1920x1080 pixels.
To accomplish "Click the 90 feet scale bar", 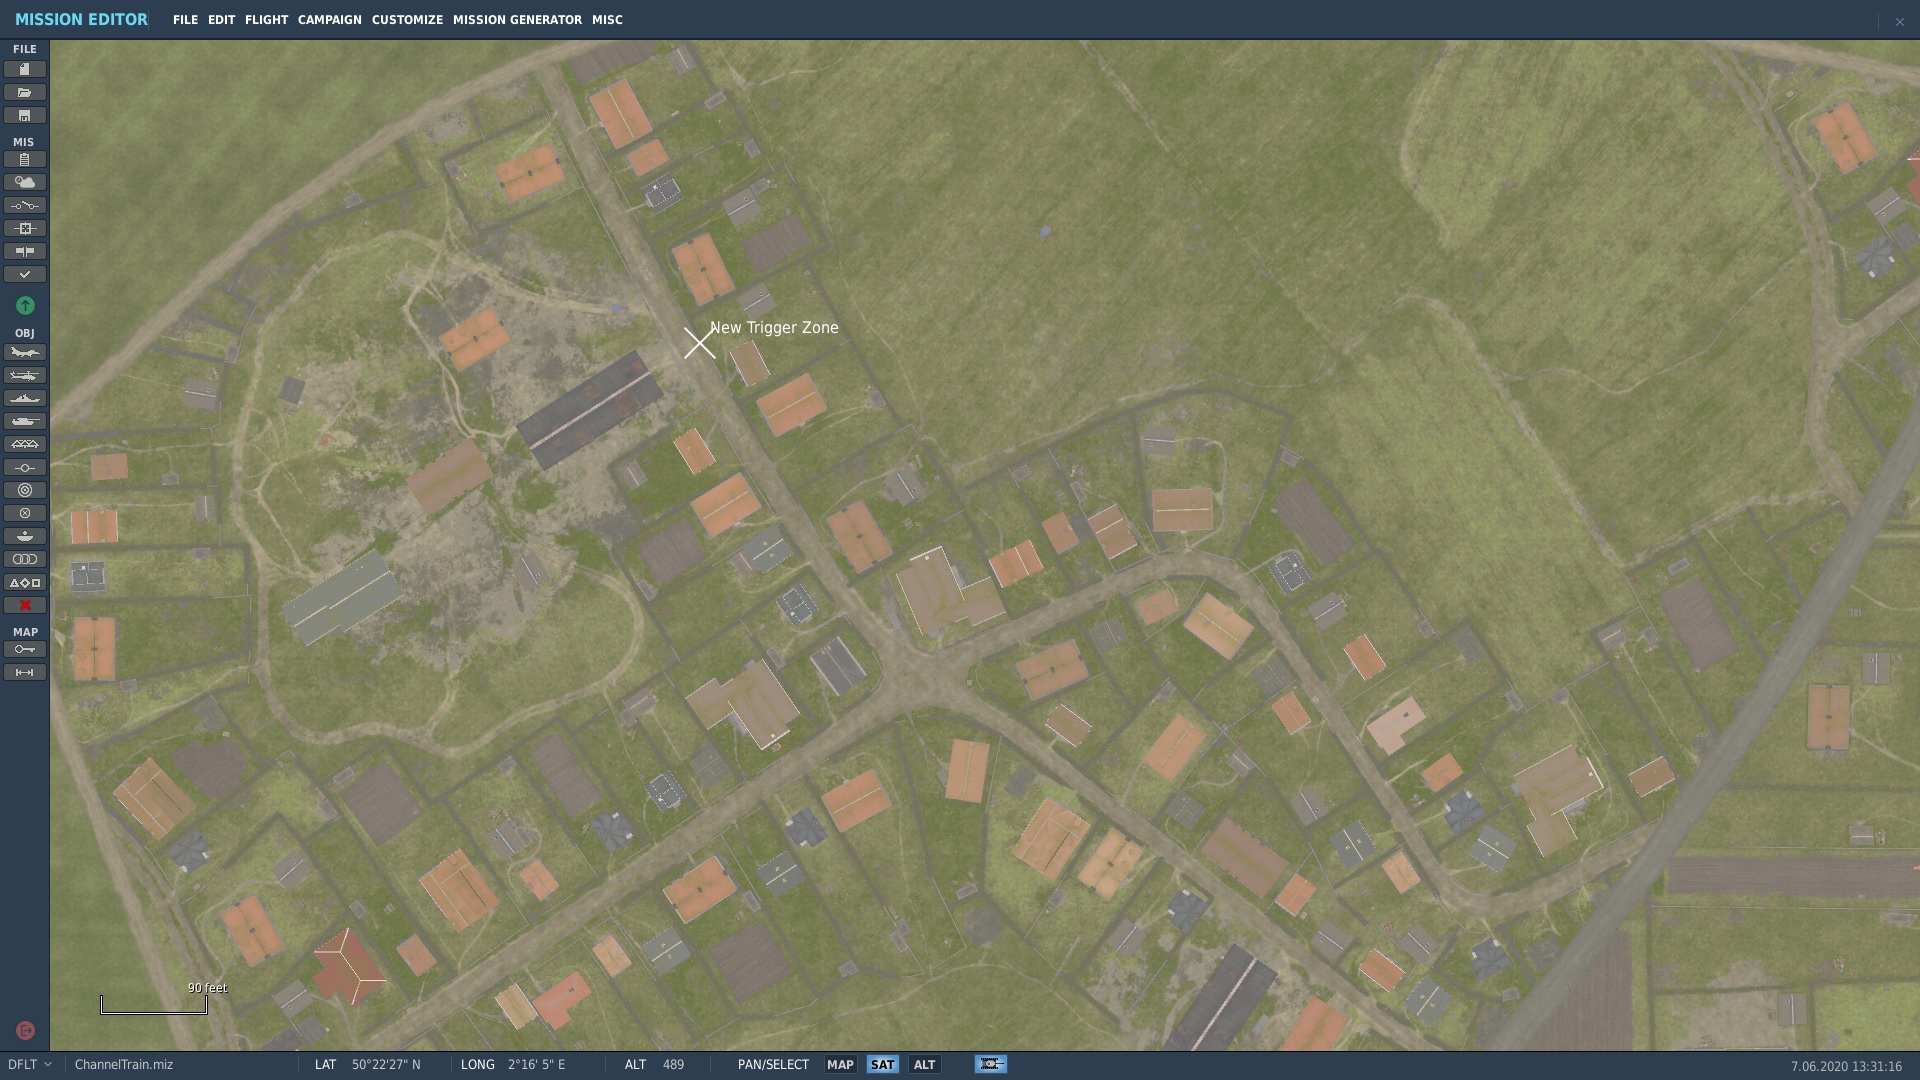I will coord(154,1004).
